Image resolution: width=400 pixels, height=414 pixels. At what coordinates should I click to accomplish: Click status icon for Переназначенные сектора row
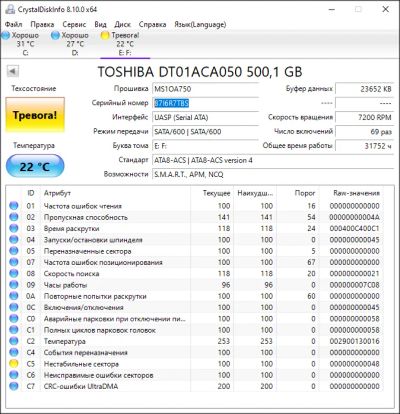(x=14, y=251)
